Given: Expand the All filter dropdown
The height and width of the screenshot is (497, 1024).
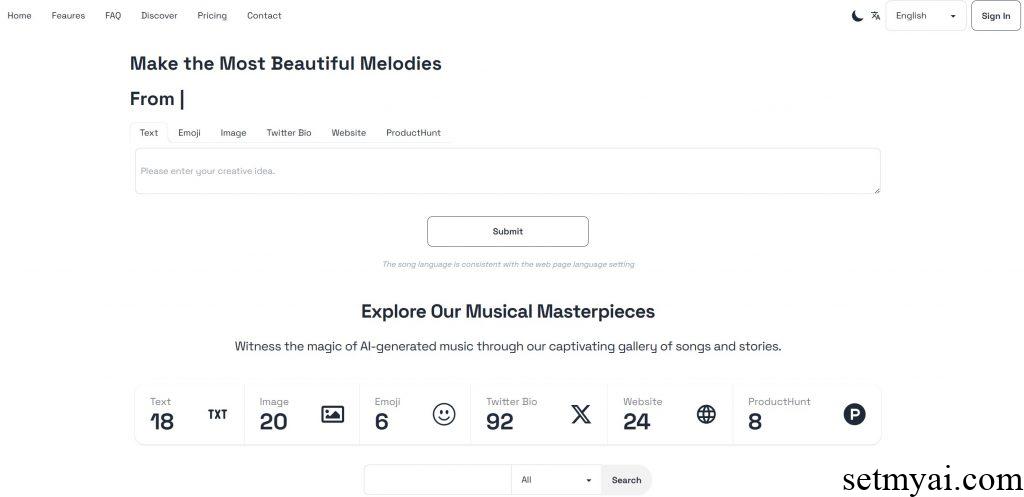Looking at the screenshot, I should 556,480.
